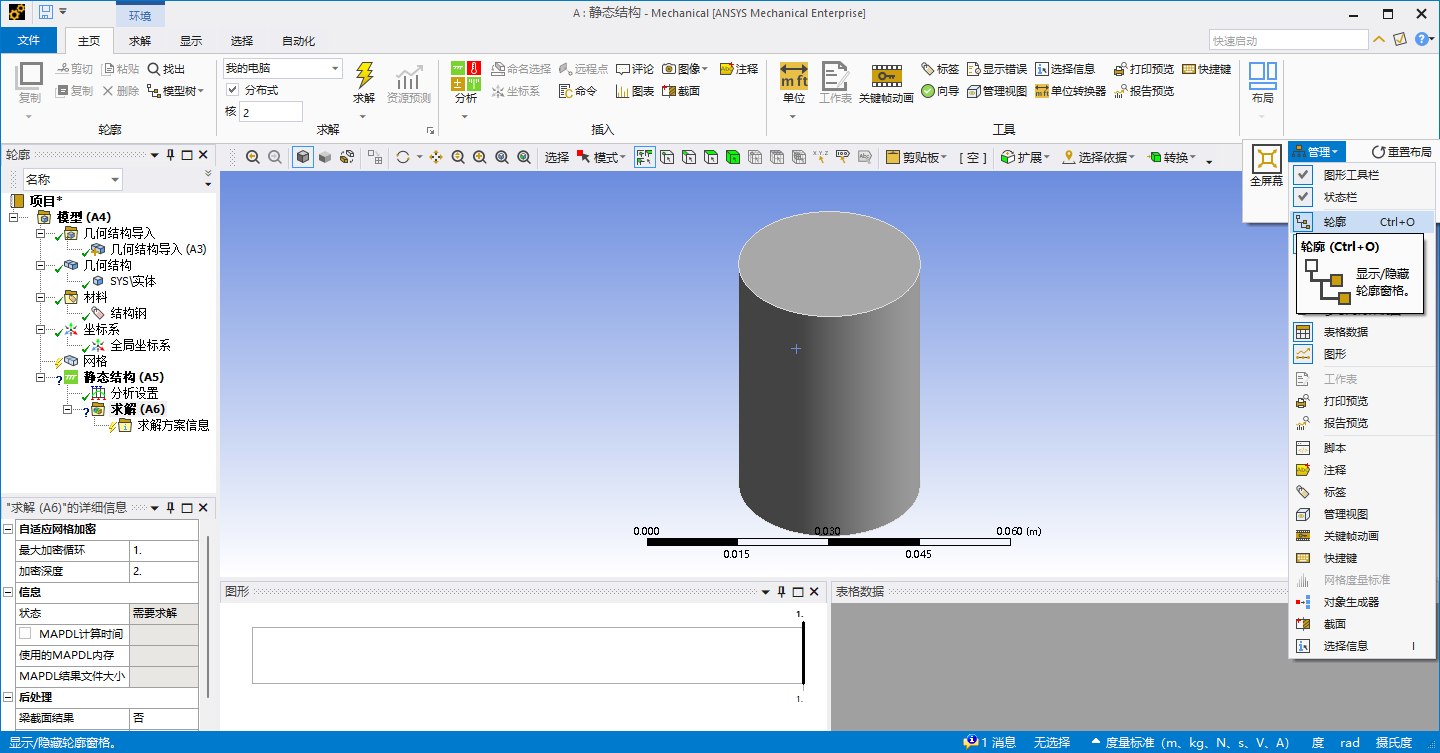Open the Mode dropdown in the toolbar
1440x753 pixels.
click(602, 157)
